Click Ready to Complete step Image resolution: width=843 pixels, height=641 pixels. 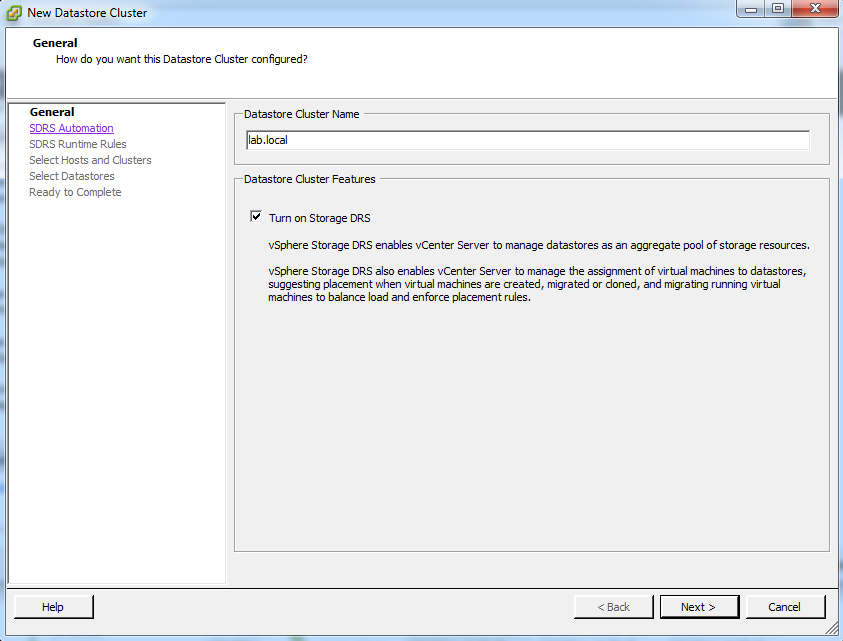[x=75, y=192]
